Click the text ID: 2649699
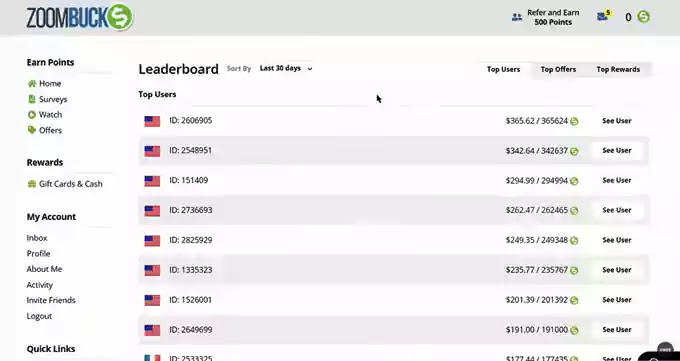This screenshot has width=680, height=361. coord(191,330)
